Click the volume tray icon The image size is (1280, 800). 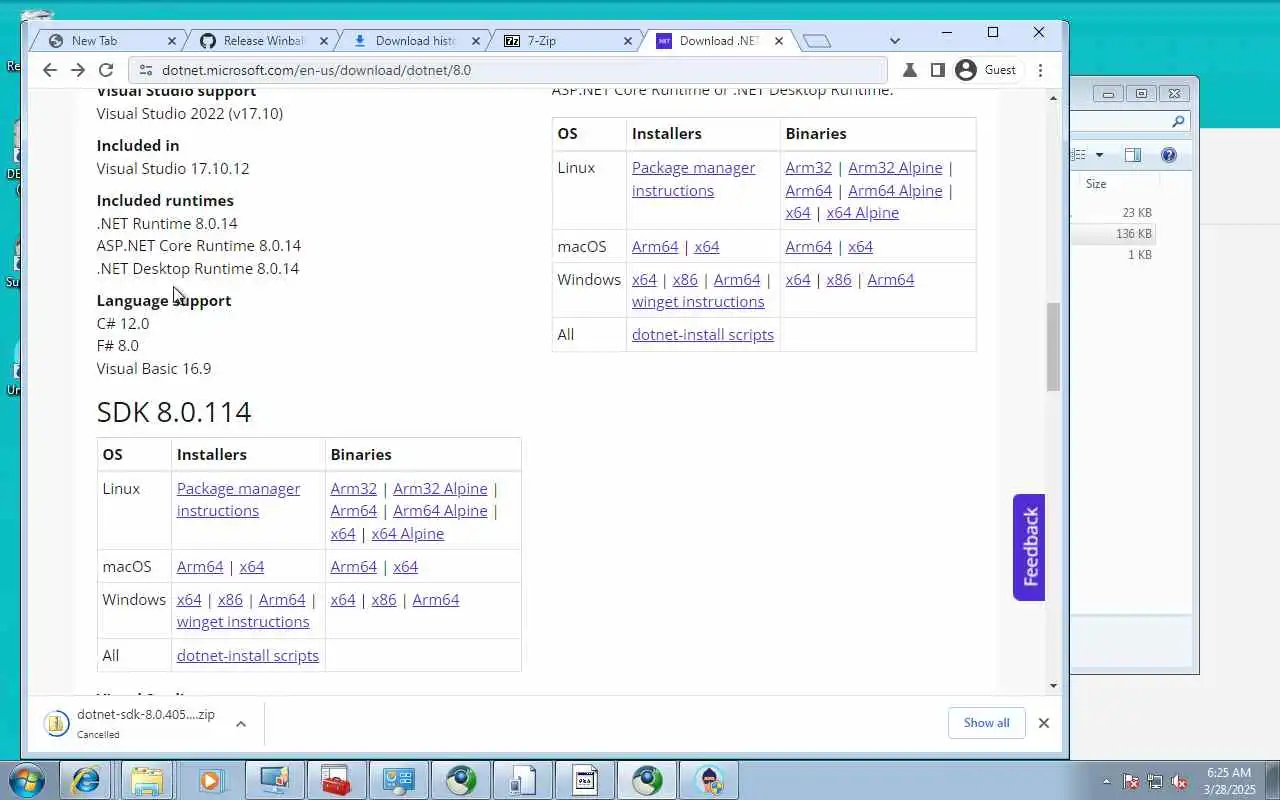coord(1180,781)
